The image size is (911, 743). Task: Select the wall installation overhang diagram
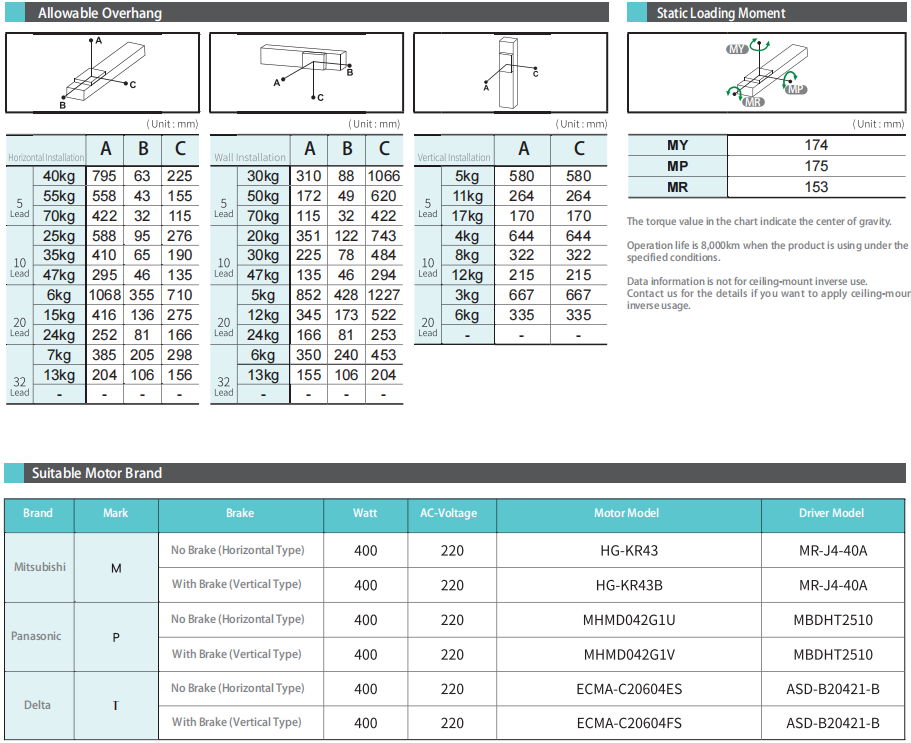click(x=308, y=72)
